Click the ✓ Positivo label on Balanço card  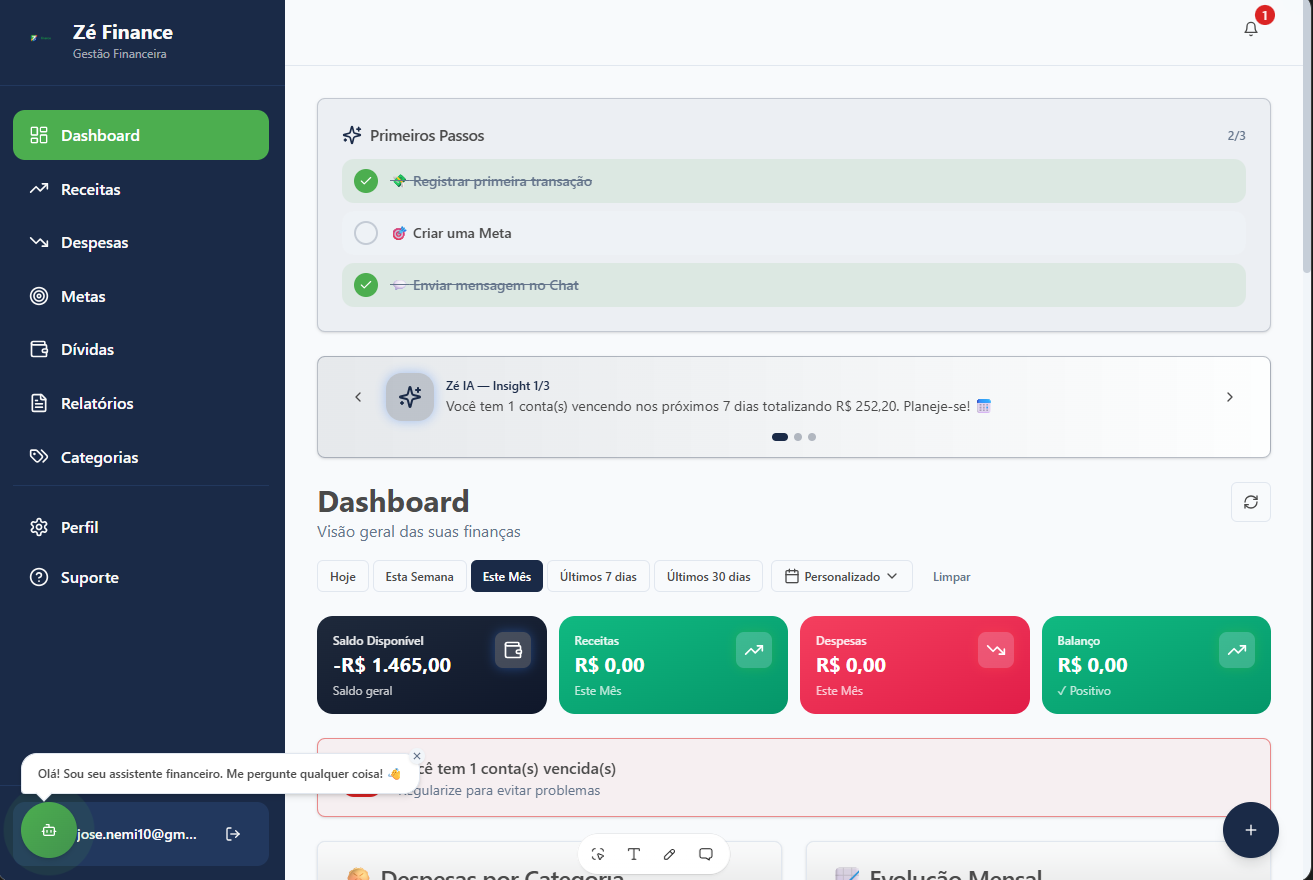(1084, 691)
